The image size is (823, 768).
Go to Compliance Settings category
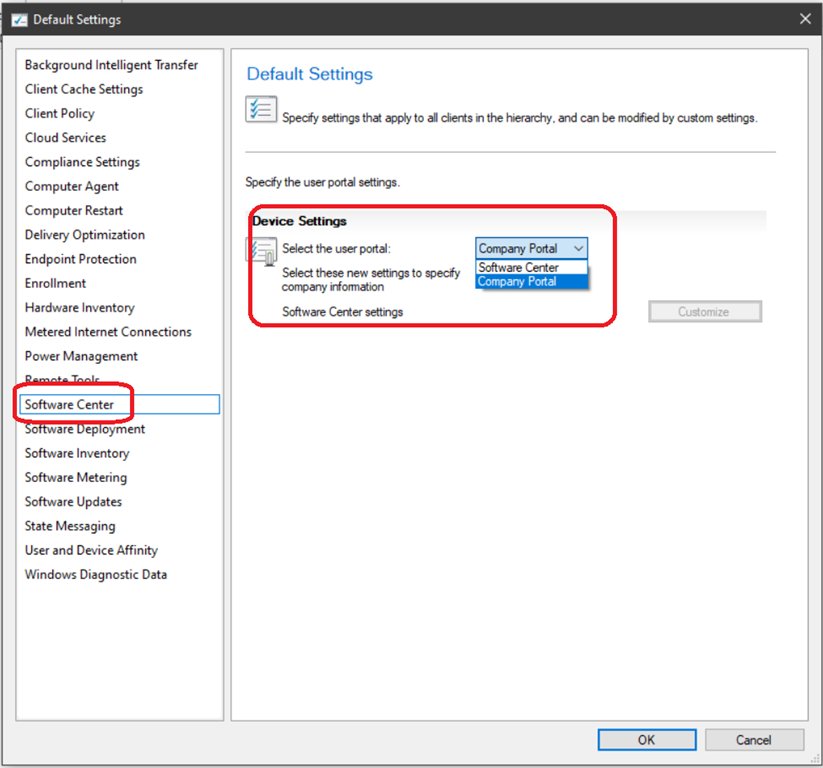click(x=82, y=162)
